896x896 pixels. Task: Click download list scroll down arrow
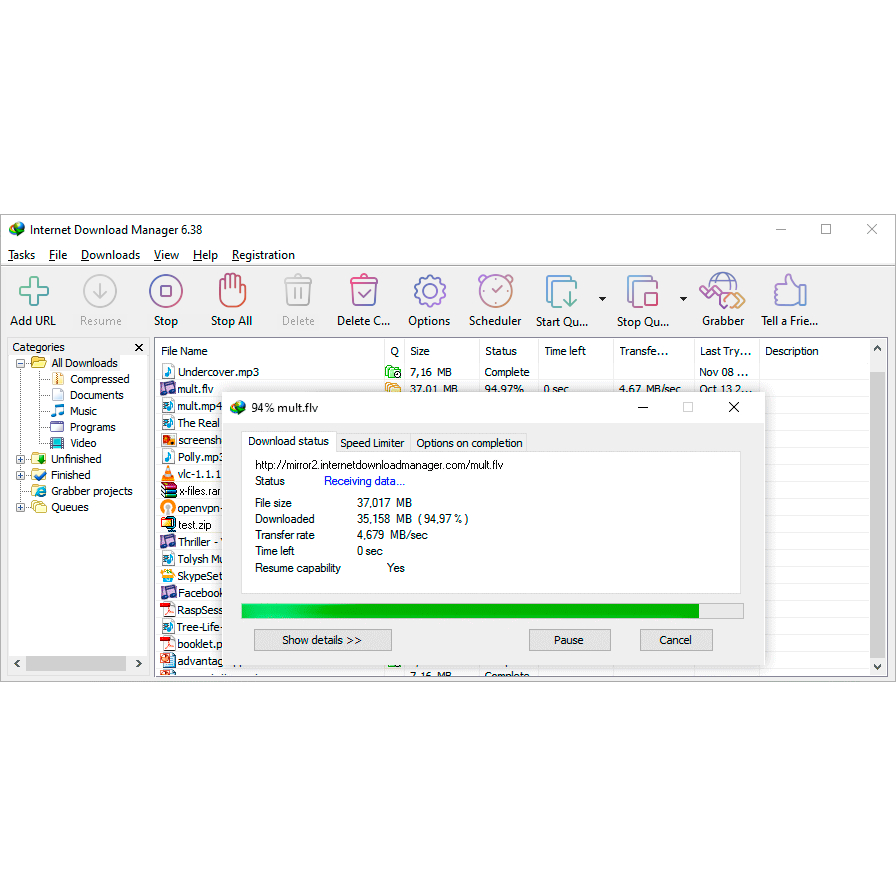(x=878, y=667)
